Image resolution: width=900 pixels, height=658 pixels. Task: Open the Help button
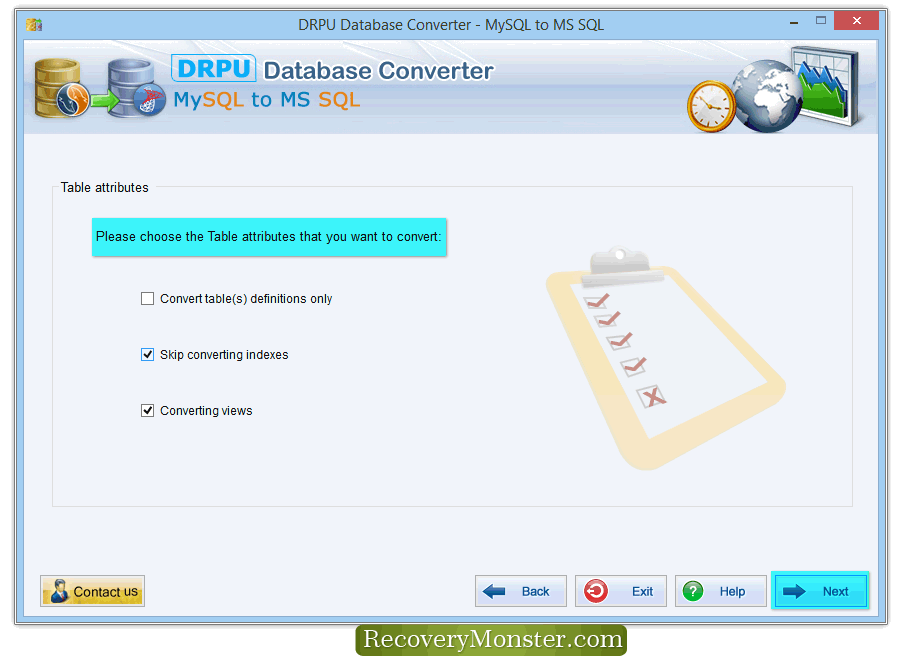pos(720,591)
